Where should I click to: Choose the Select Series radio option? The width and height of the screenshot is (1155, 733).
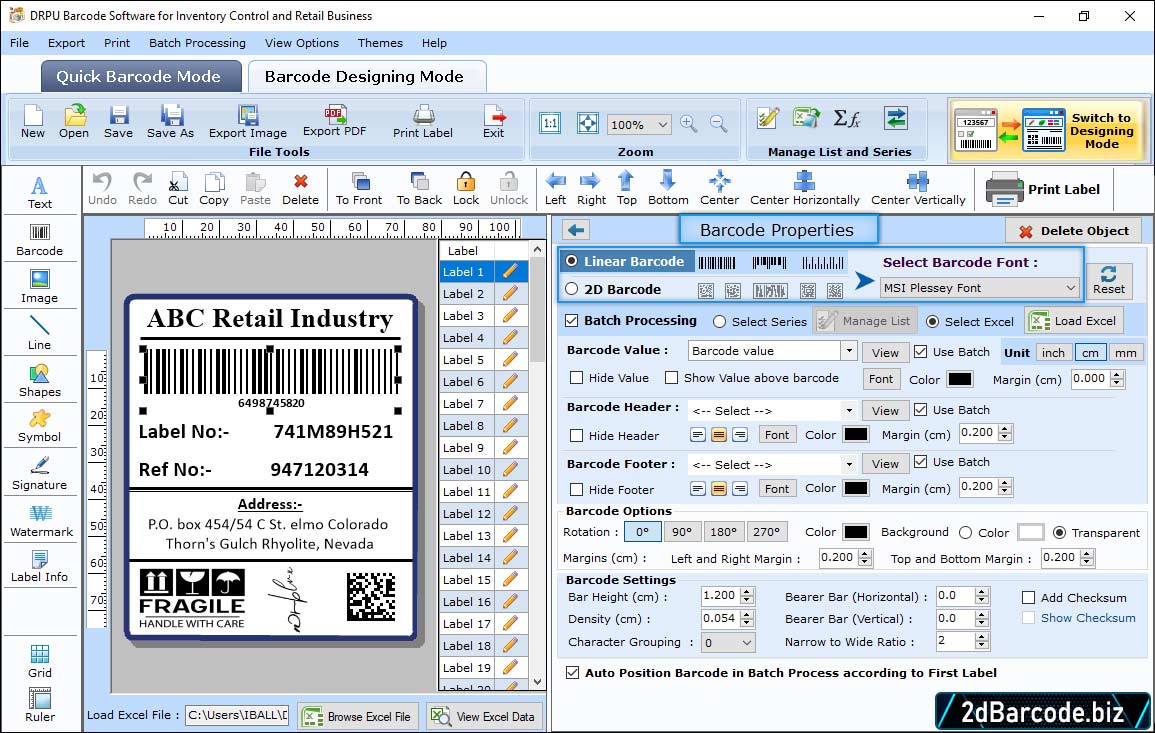tap(720, 322)
